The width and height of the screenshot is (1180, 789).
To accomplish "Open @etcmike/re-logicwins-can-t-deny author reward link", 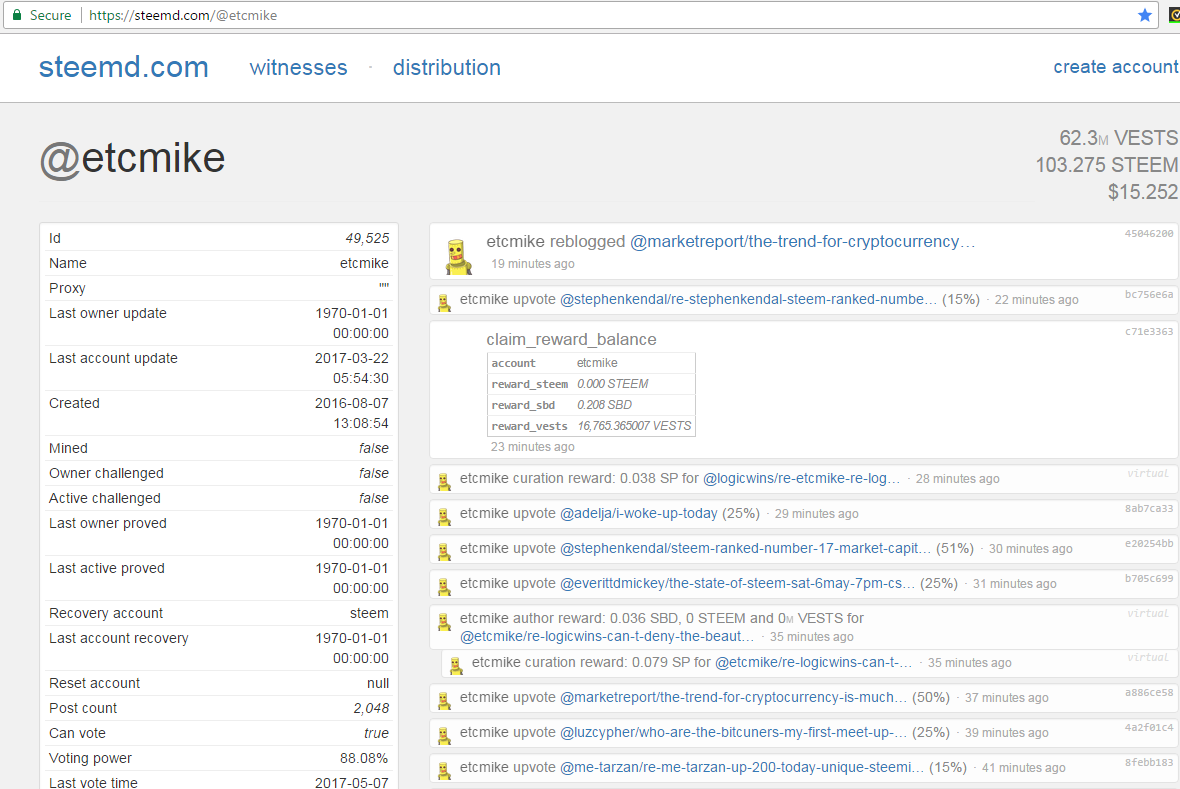I will [x=607, y=637].
